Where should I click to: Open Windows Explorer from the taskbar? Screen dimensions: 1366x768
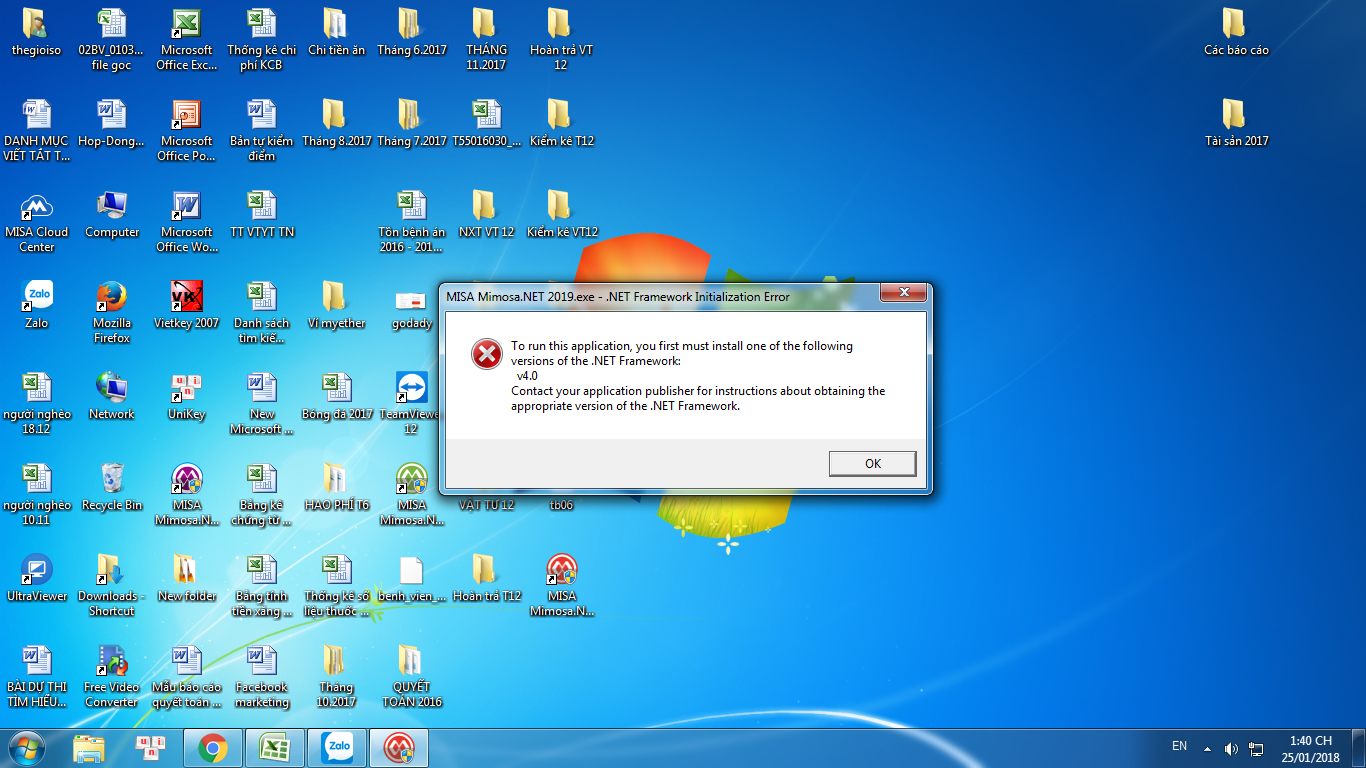click(89, 747)
